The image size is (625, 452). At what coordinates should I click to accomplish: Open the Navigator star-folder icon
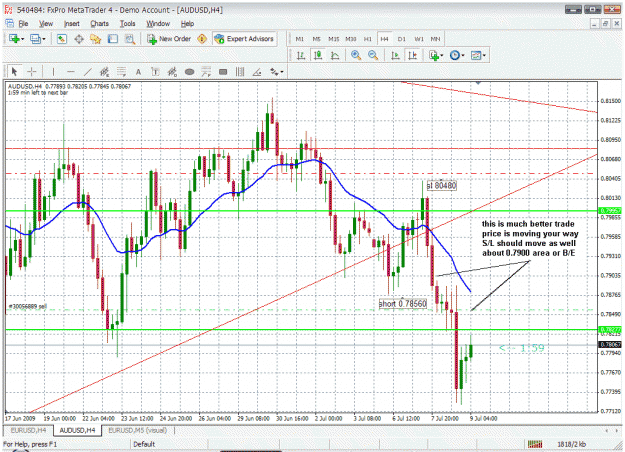point(96,39)
